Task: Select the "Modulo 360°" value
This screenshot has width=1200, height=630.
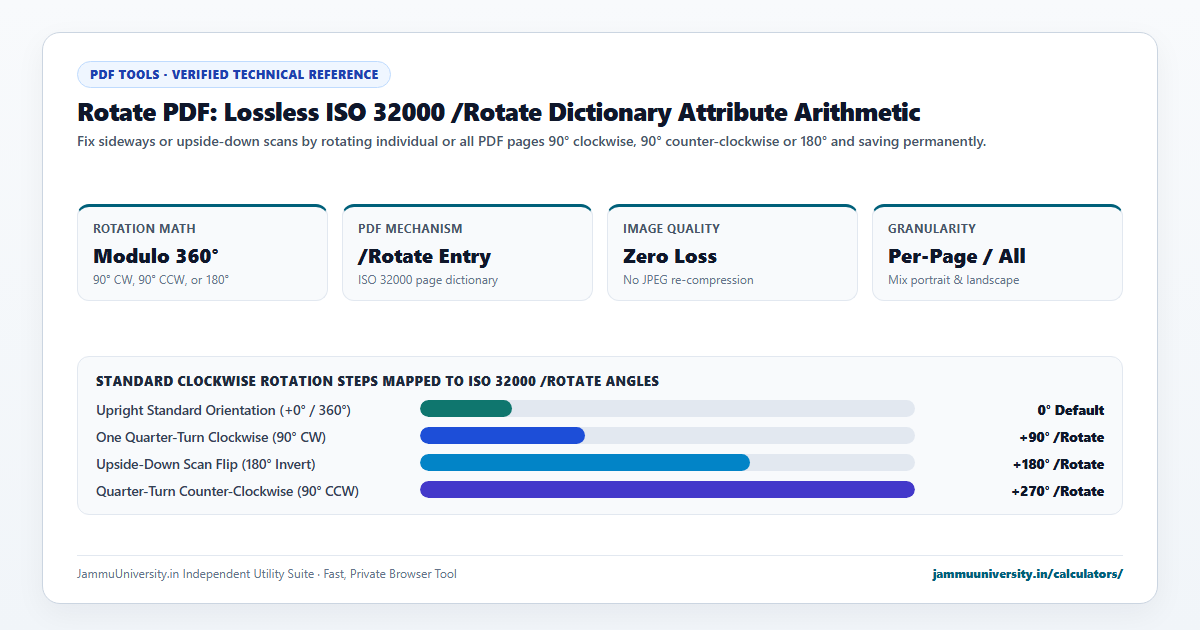Action: tap(156, 256)
